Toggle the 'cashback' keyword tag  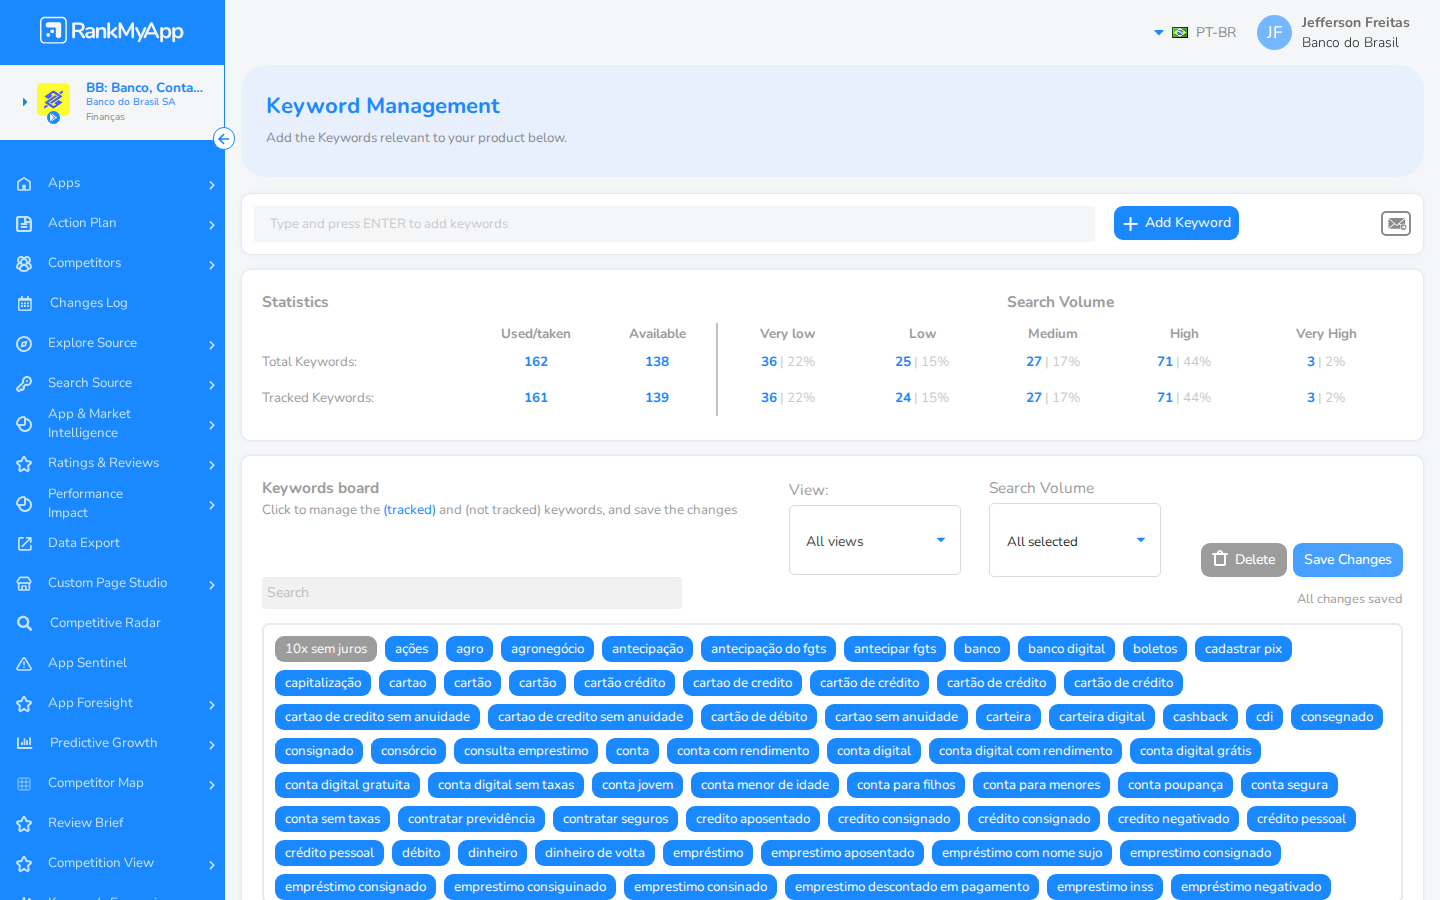pyautogui.click(x=1200, y=717)
